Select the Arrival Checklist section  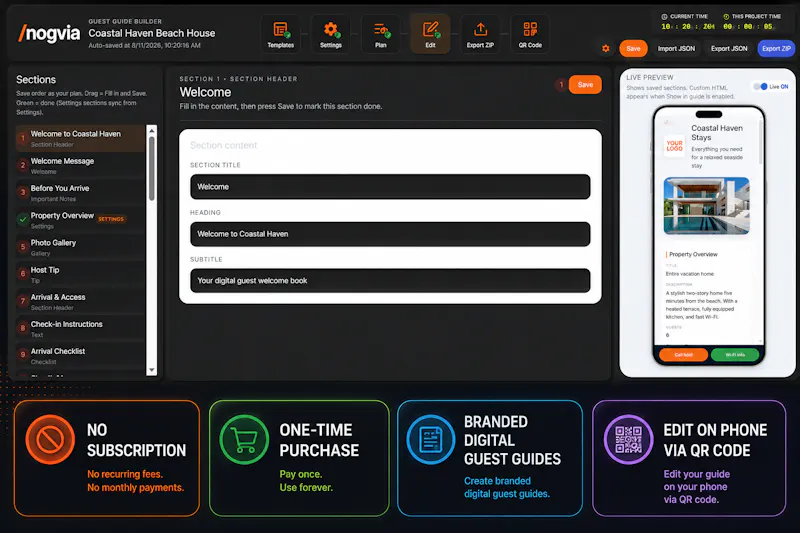tap(81, 356)
